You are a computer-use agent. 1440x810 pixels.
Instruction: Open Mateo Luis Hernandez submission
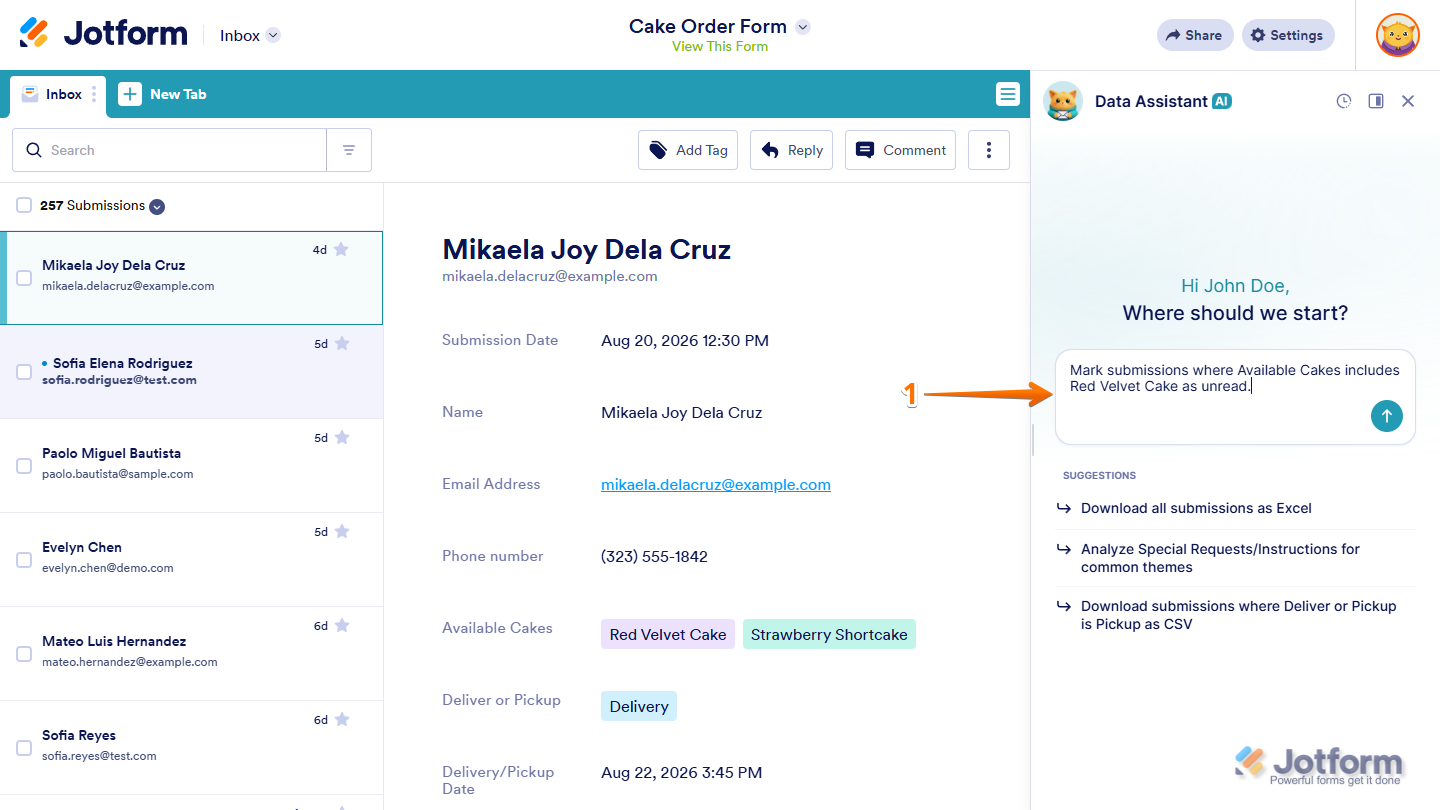[191, 654]
